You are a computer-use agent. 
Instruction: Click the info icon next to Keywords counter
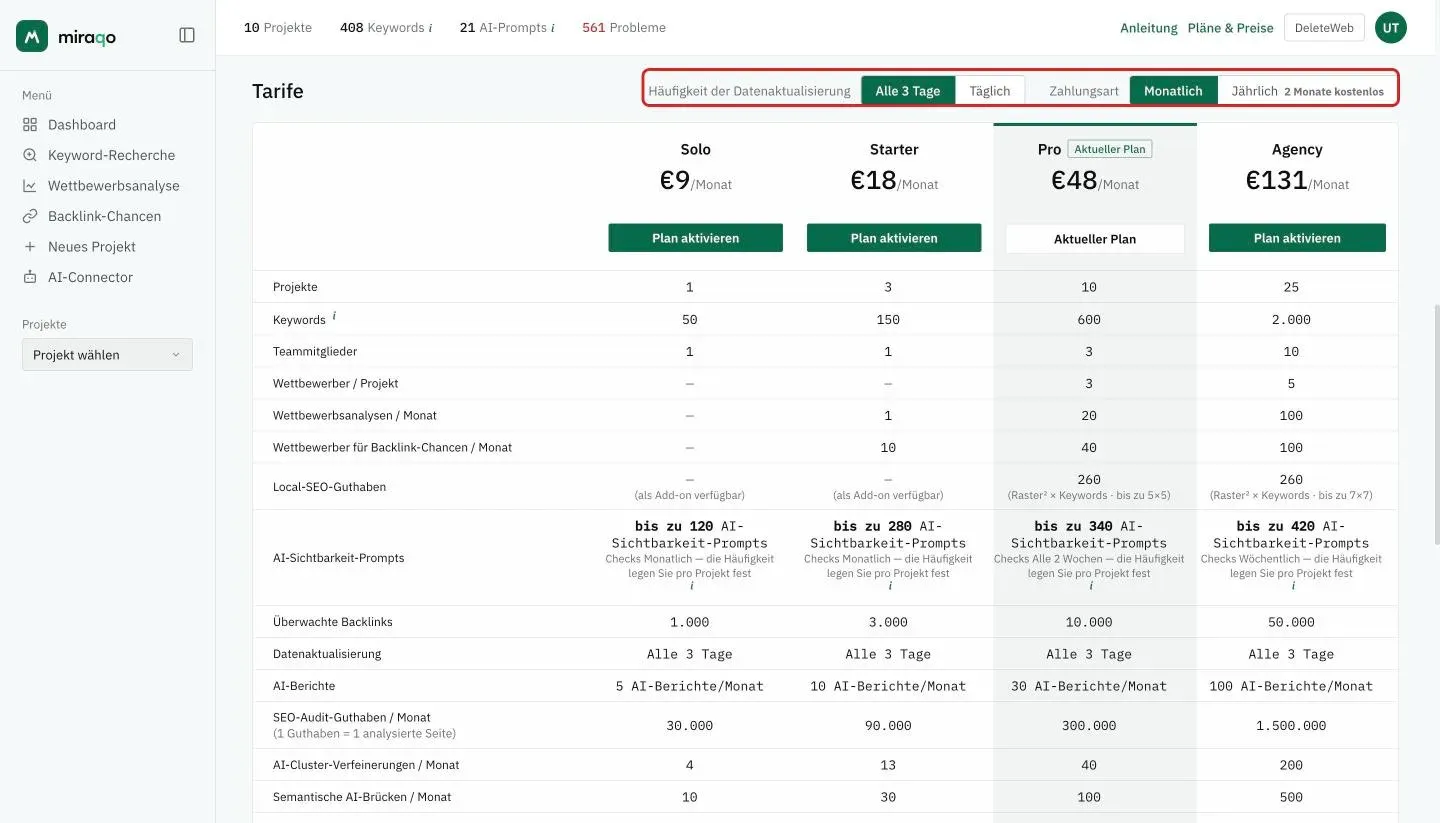(430, 28)
